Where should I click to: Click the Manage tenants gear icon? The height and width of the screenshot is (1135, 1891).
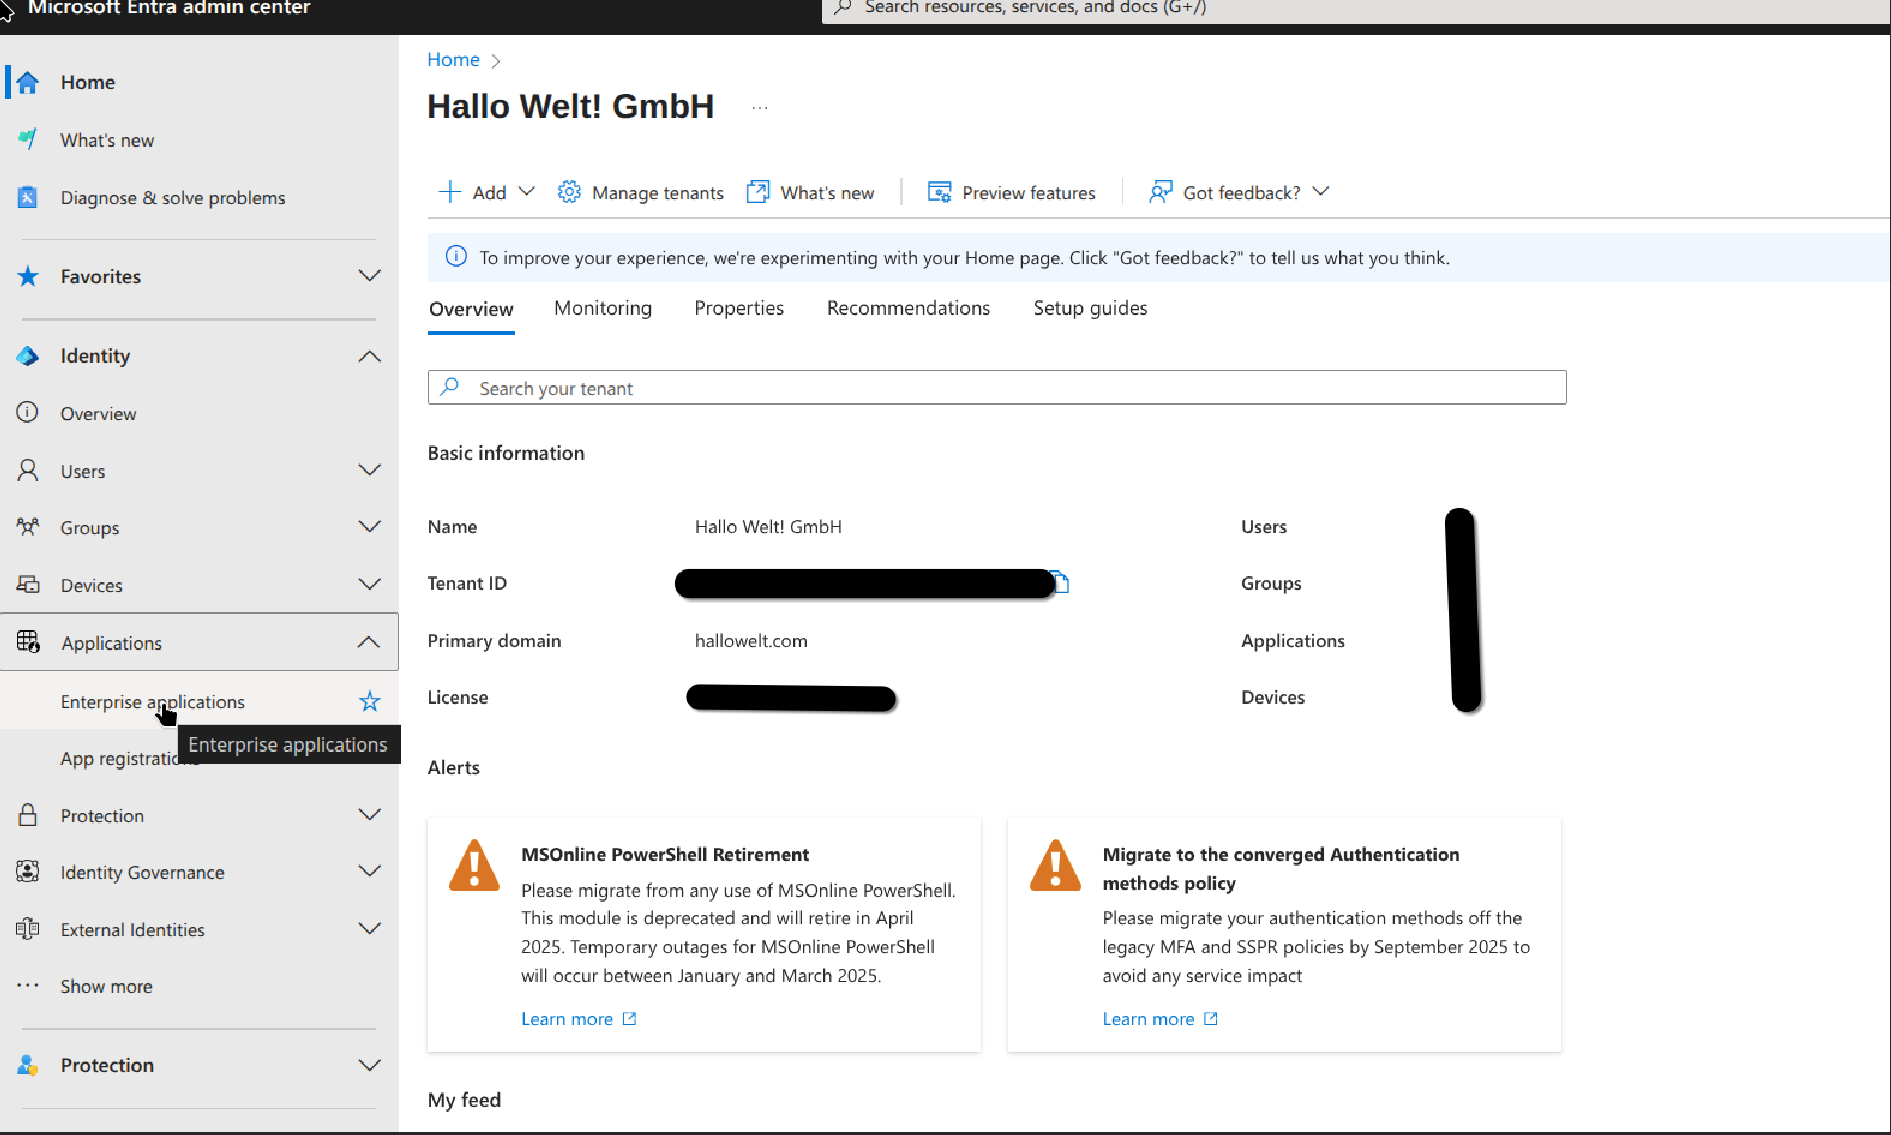click(569, 192)
